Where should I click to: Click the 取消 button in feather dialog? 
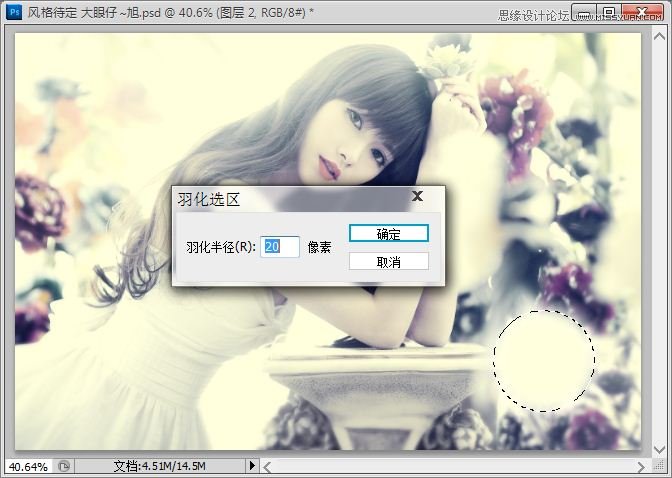pyautogui.click(x=389, y=262)
